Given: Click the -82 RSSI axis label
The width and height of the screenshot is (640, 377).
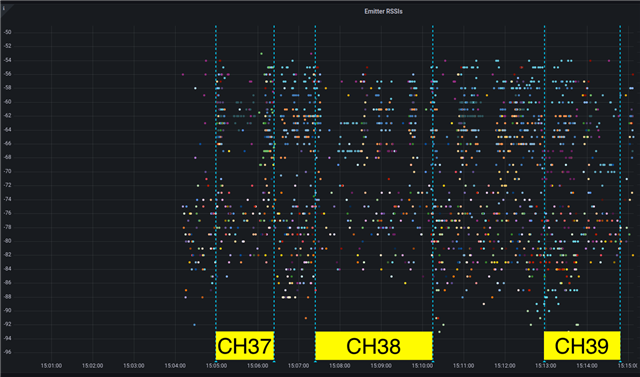Looking at the screenshot, I should pos(7,255).
